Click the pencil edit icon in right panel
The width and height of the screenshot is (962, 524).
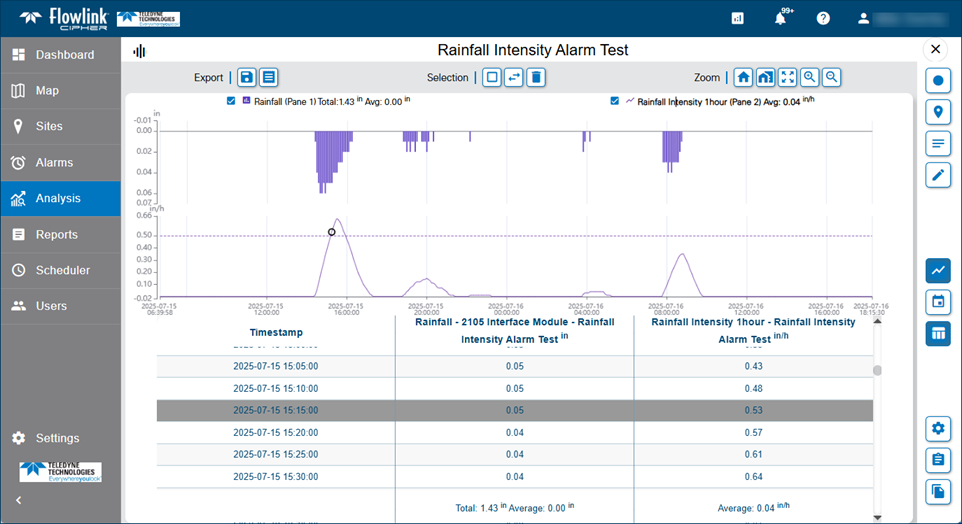point(938,175)
